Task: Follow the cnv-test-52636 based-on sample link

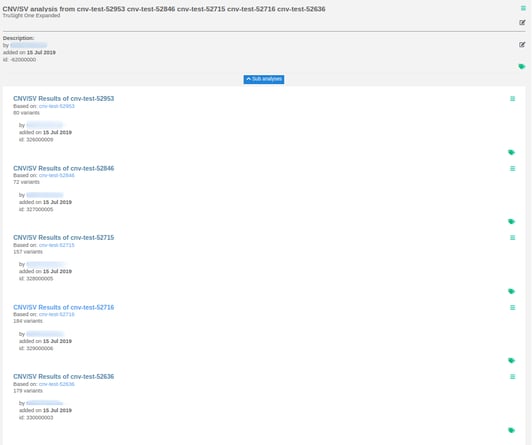Action: click(x=57, y=384)
